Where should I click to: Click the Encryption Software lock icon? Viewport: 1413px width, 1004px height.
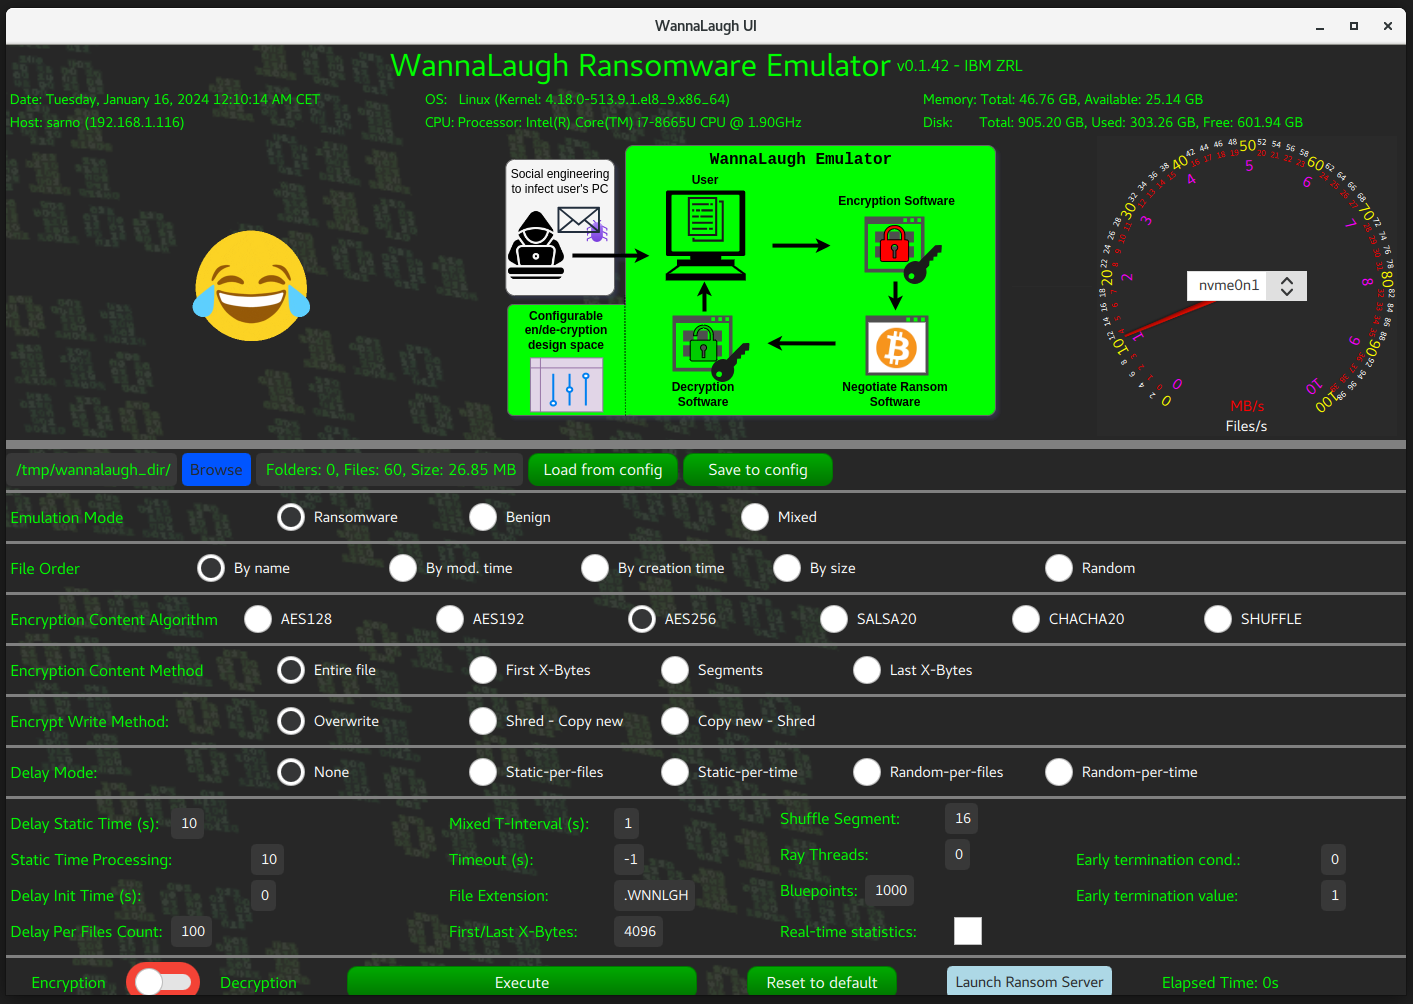[902, 249]
